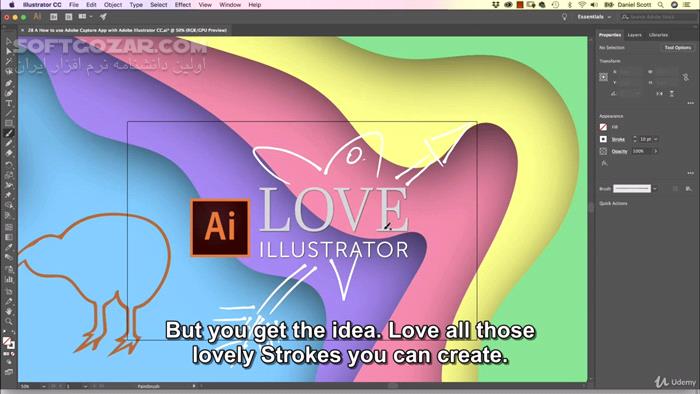Screen dimensions: 700x394
Task: Click the transform reference point icon
Action: coord(604,77)
